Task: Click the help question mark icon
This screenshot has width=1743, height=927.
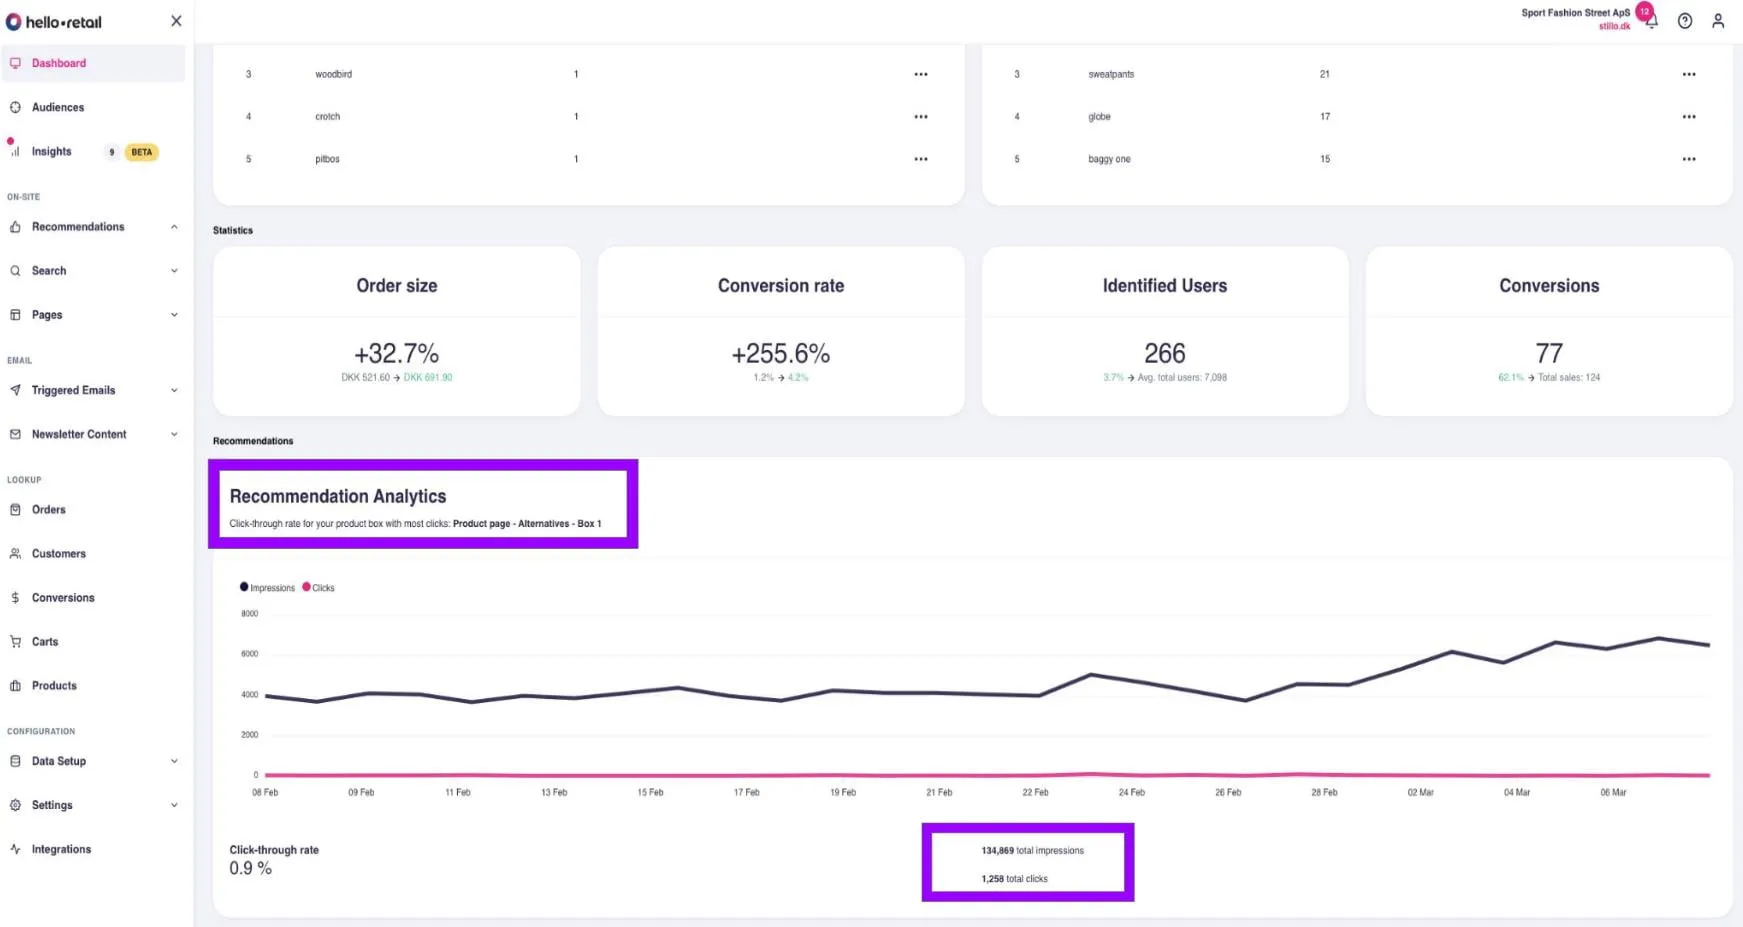Action: tap(1685, 21)
